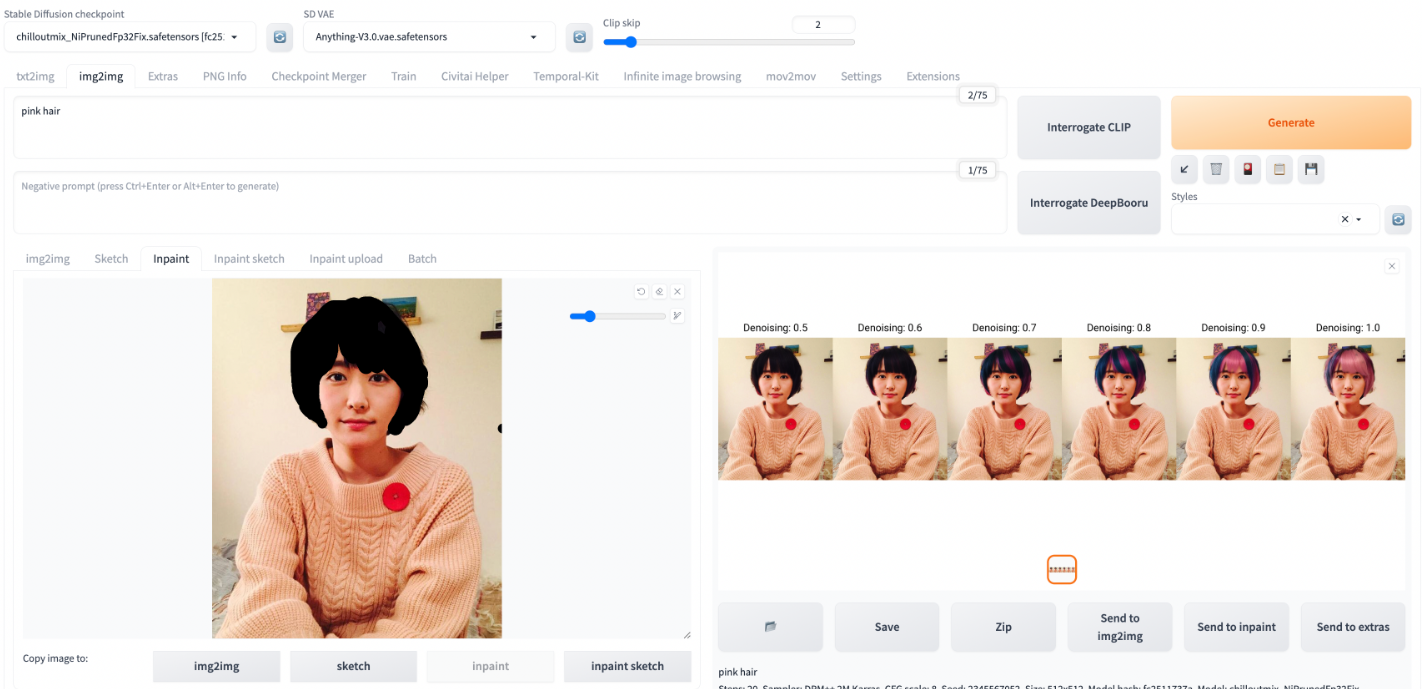Select the Sketch sub-tab
The height and width of the screenshot is (689, 1422).
(111, 258)
